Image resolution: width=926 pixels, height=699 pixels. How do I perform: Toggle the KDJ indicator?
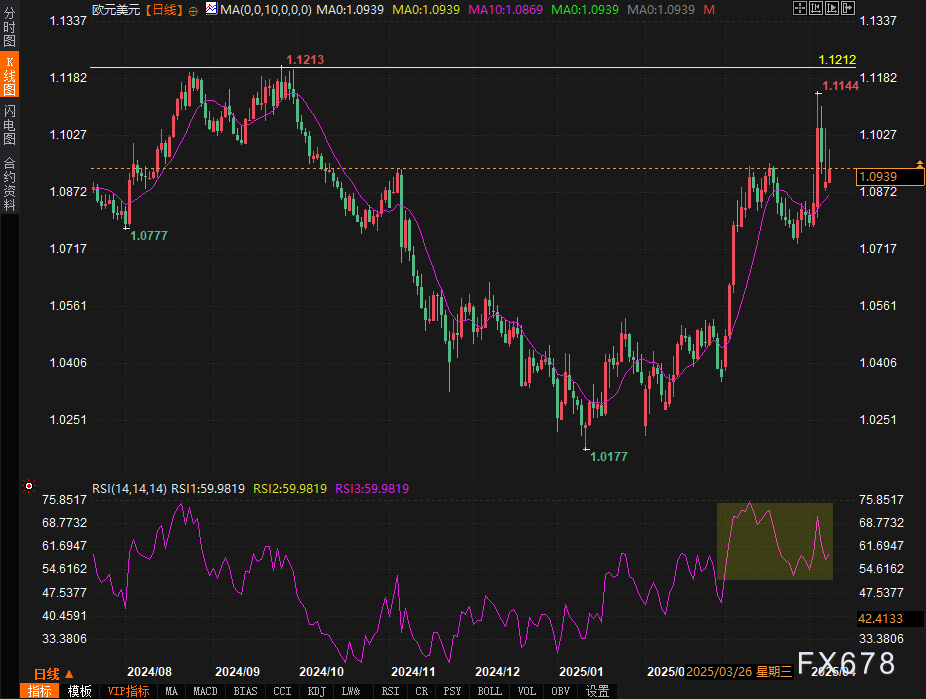click(316, 691)
